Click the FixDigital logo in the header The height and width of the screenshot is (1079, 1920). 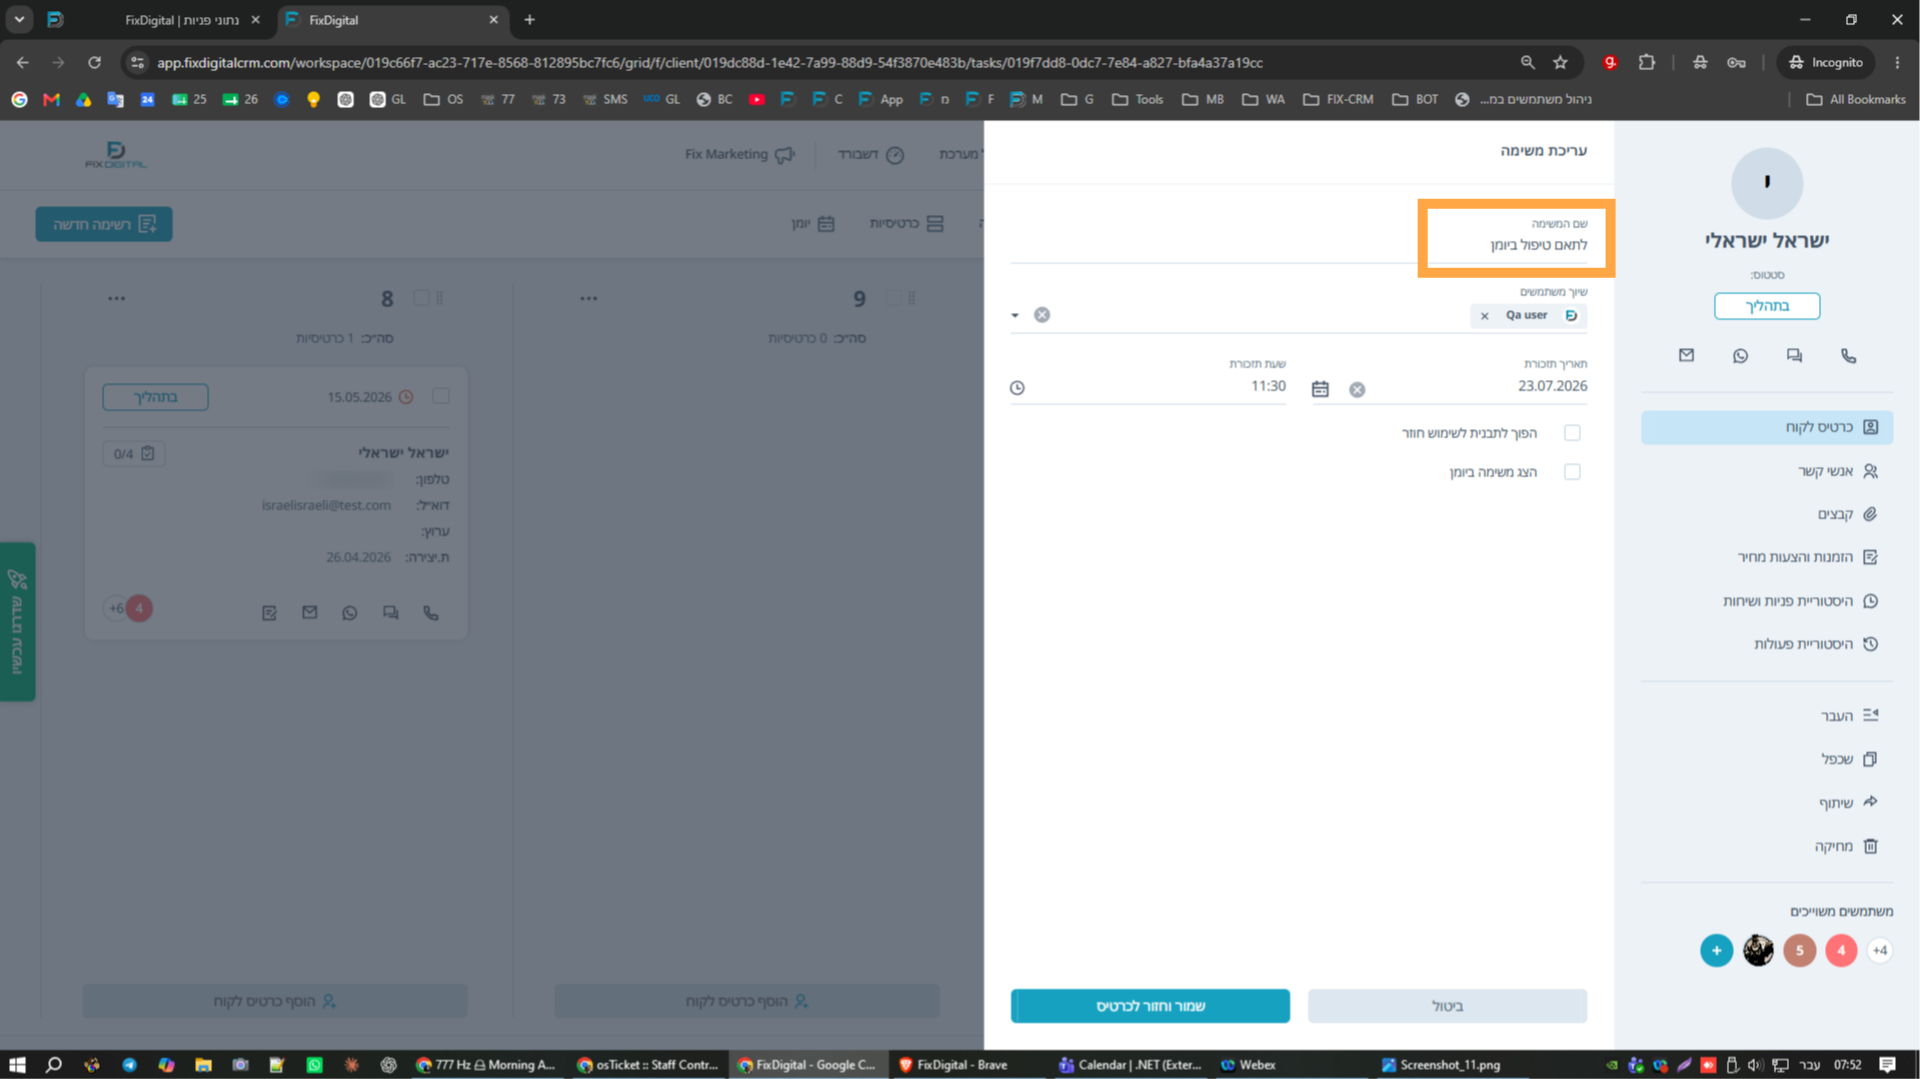pos(115,154)
